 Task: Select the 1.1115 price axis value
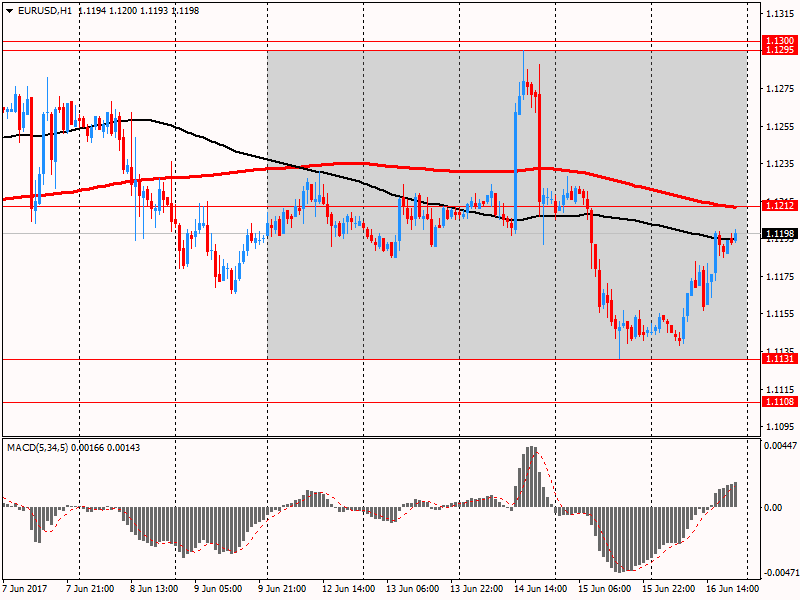point(780,389)
